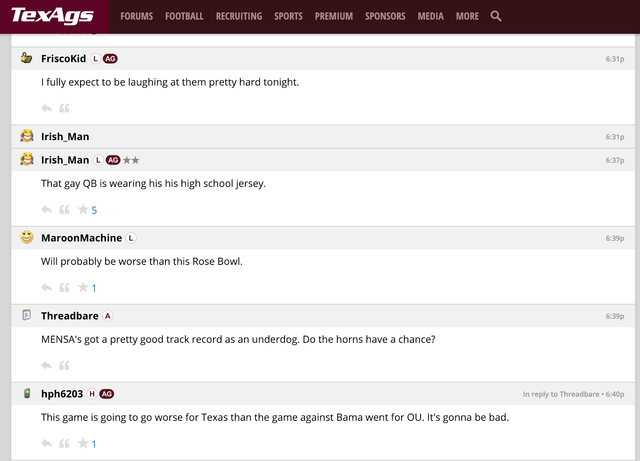Click reply arrow on MaroonMachine's post
This screenshot has height=461, width=640.
(x=46, y=288)
